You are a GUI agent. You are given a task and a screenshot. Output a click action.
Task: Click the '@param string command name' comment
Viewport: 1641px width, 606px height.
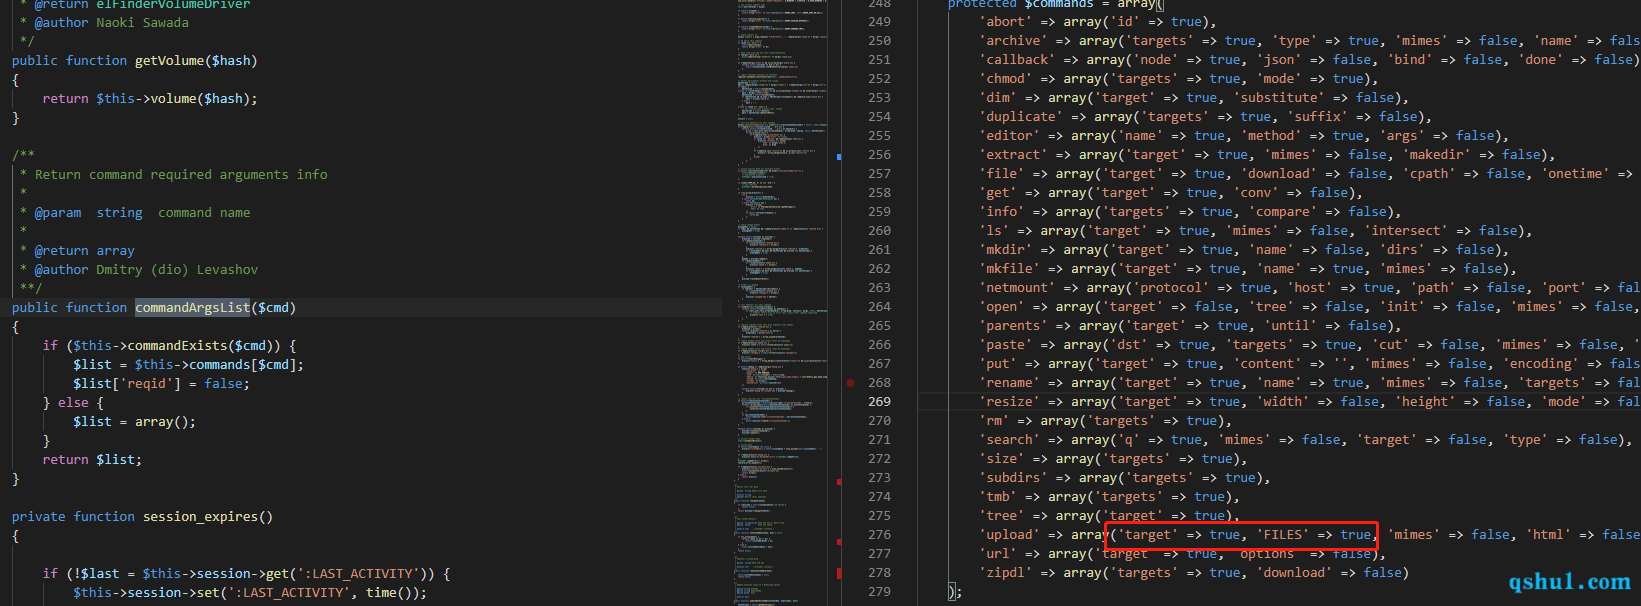pos(143,213)
